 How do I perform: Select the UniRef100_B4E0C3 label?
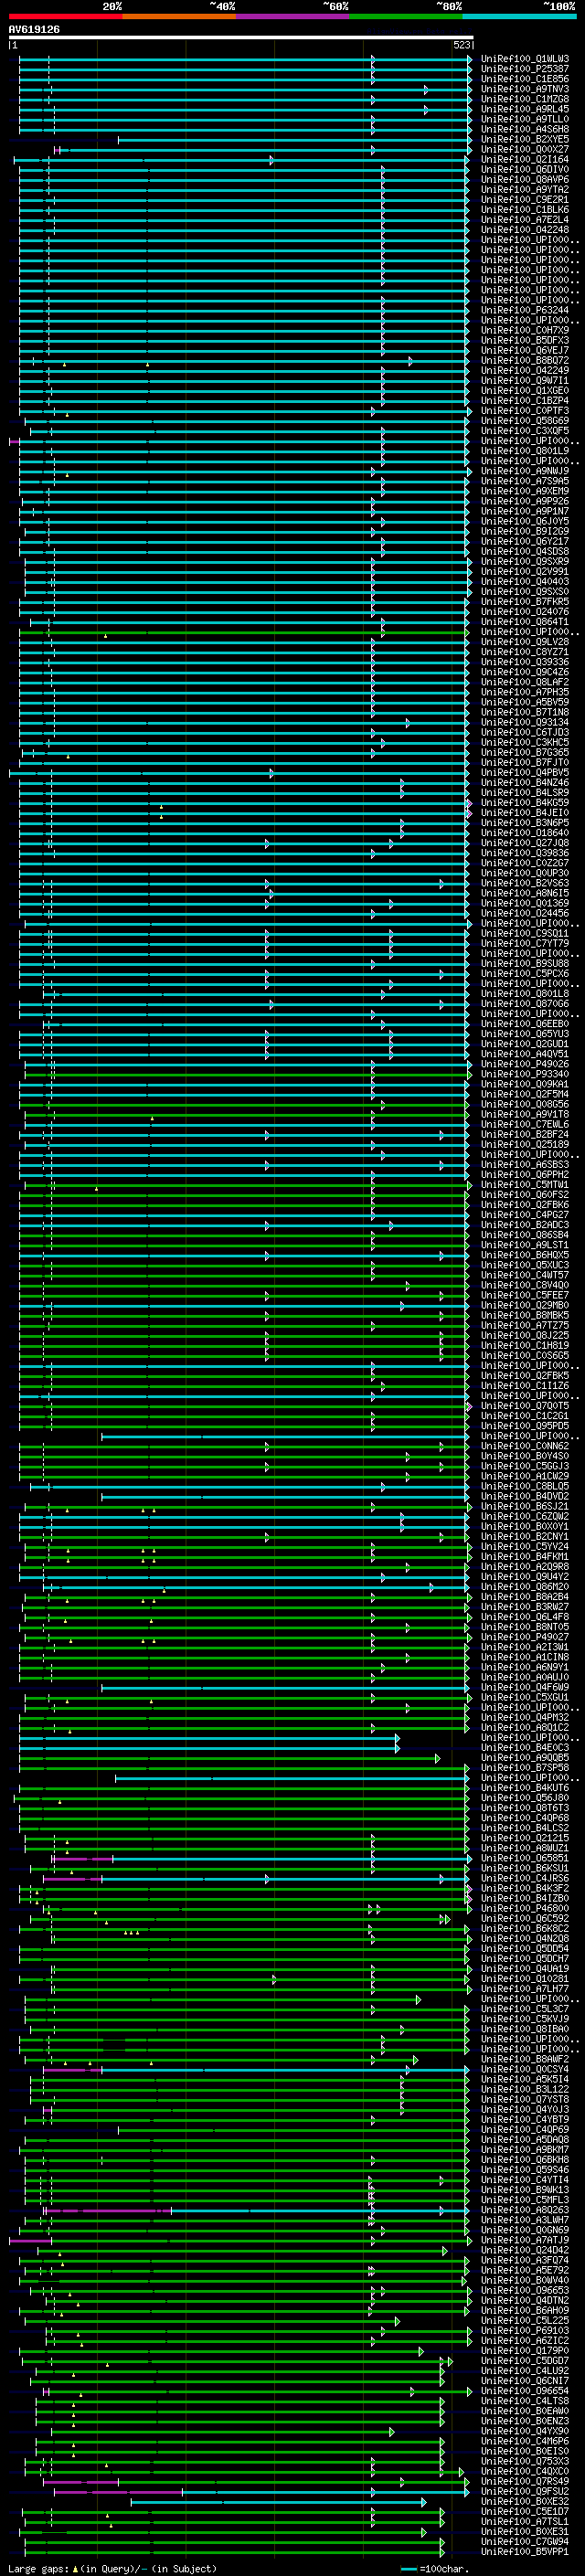click(x=525, y=1747)
